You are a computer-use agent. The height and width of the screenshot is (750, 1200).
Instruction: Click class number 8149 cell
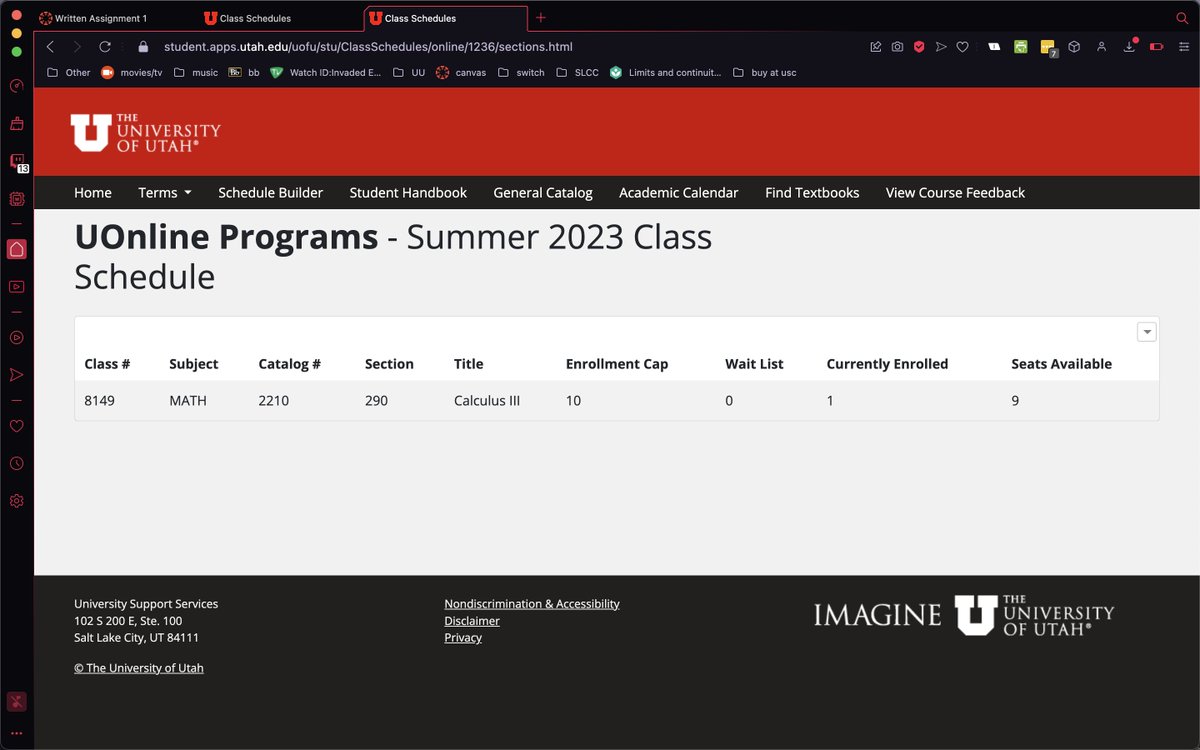coord(100,401)
